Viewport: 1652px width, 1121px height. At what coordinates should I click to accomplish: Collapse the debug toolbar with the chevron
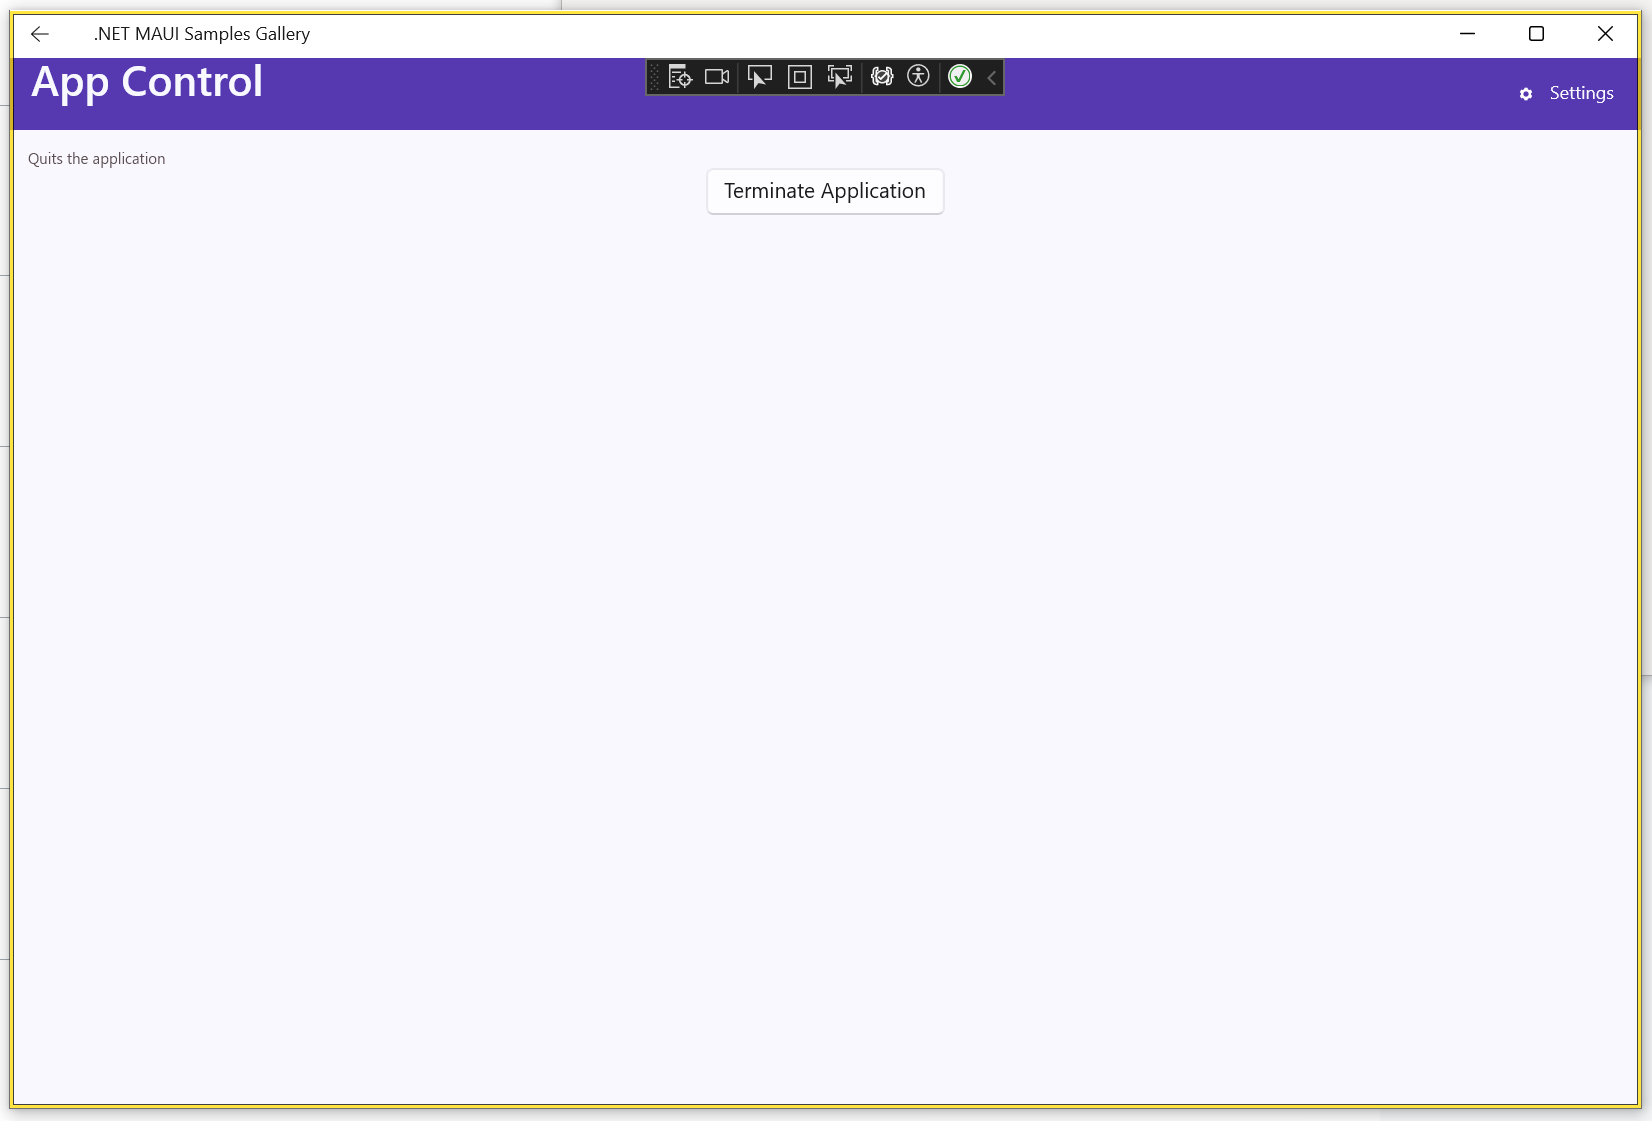click(992, 77)
